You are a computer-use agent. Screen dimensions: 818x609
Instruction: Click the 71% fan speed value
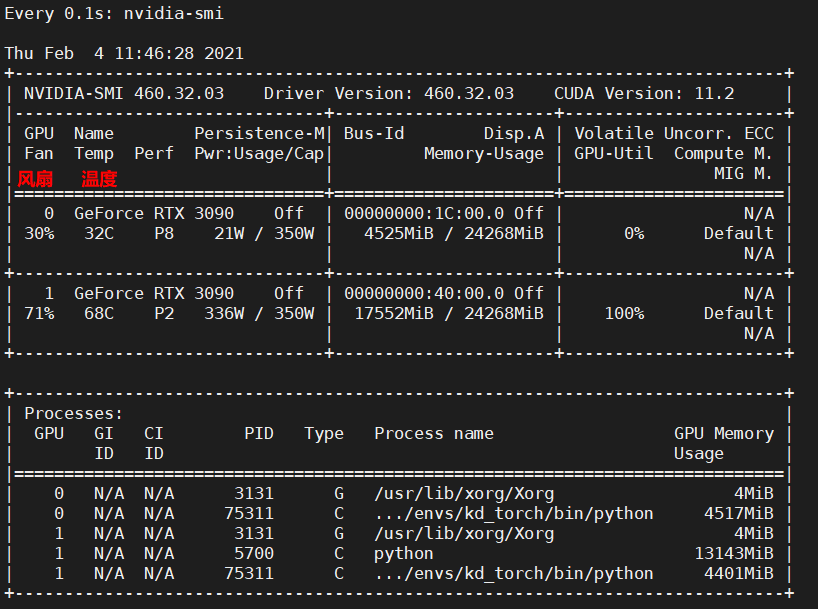pos(39,313)
